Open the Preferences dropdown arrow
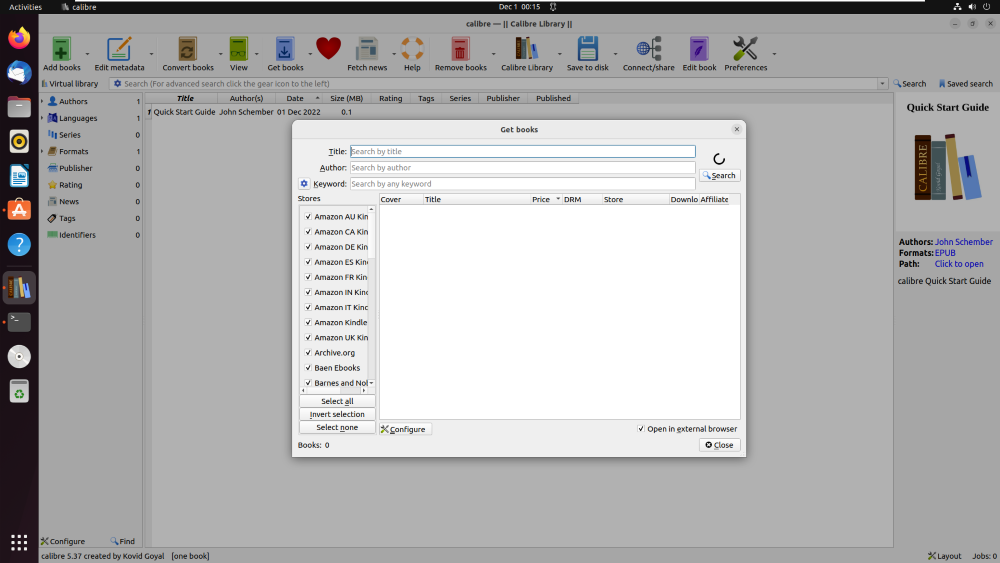Screen dimensions: 1000x563 (774, 54)
